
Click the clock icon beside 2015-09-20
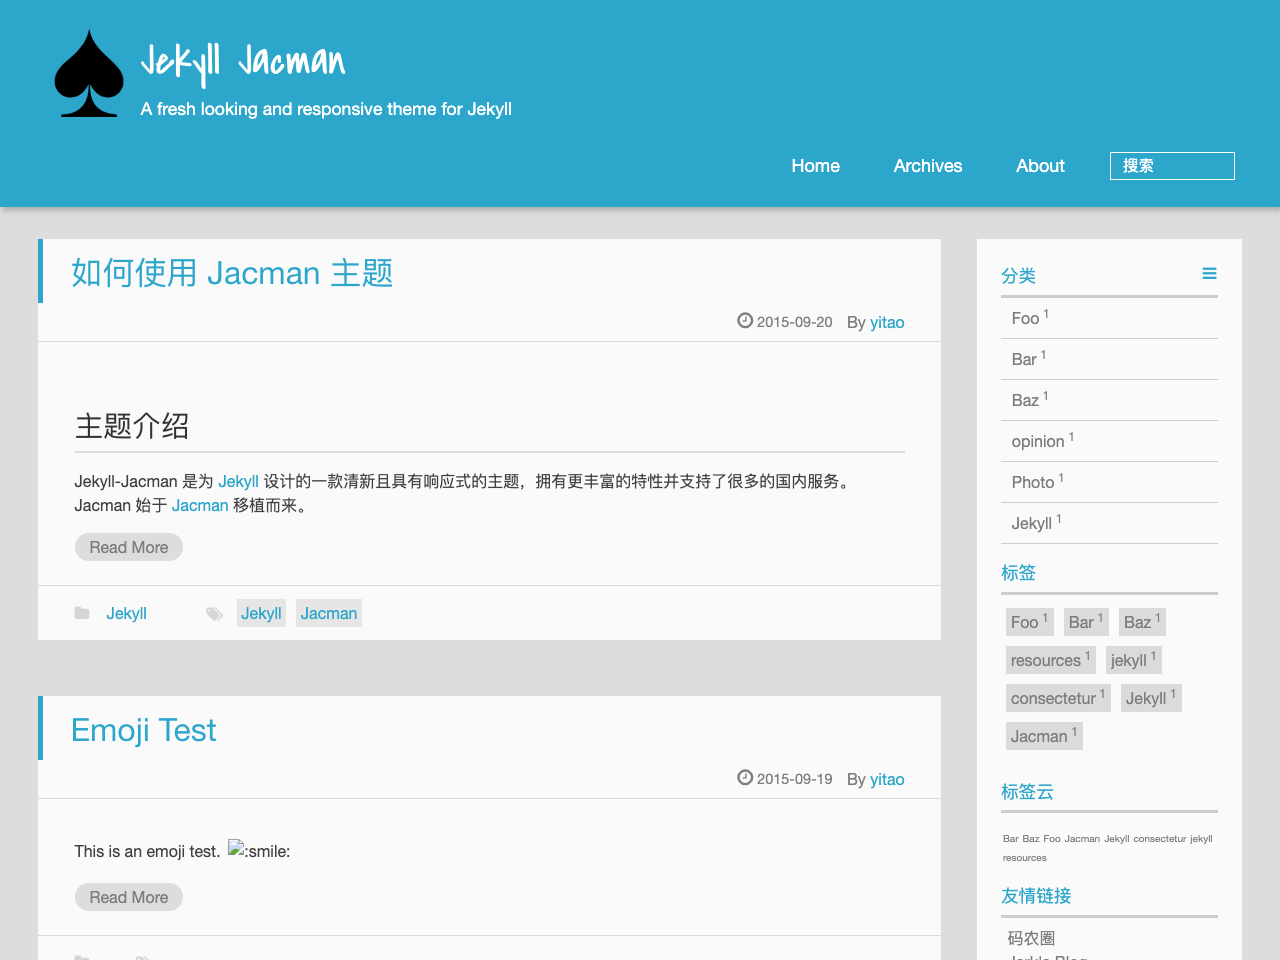(745, 321)
